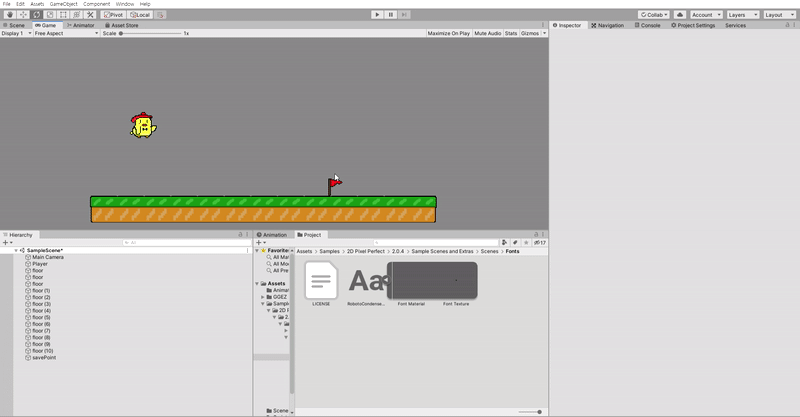Switch to the Project Settings tab
Screen dimensions: 800x417
[x=693, y=25]
